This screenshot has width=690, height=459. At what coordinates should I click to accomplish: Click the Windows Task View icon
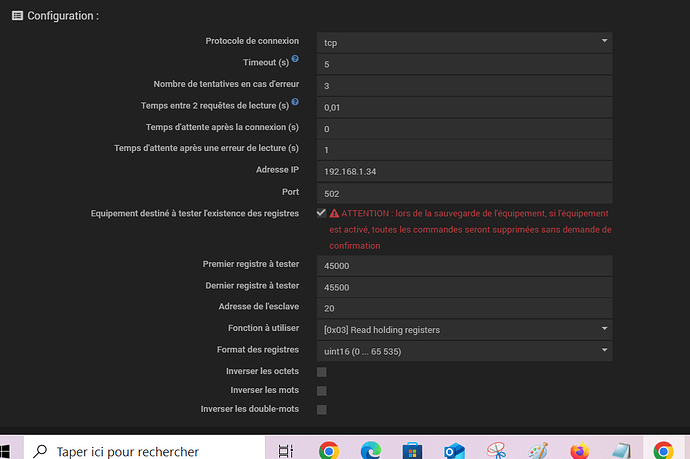coord(286,451)
